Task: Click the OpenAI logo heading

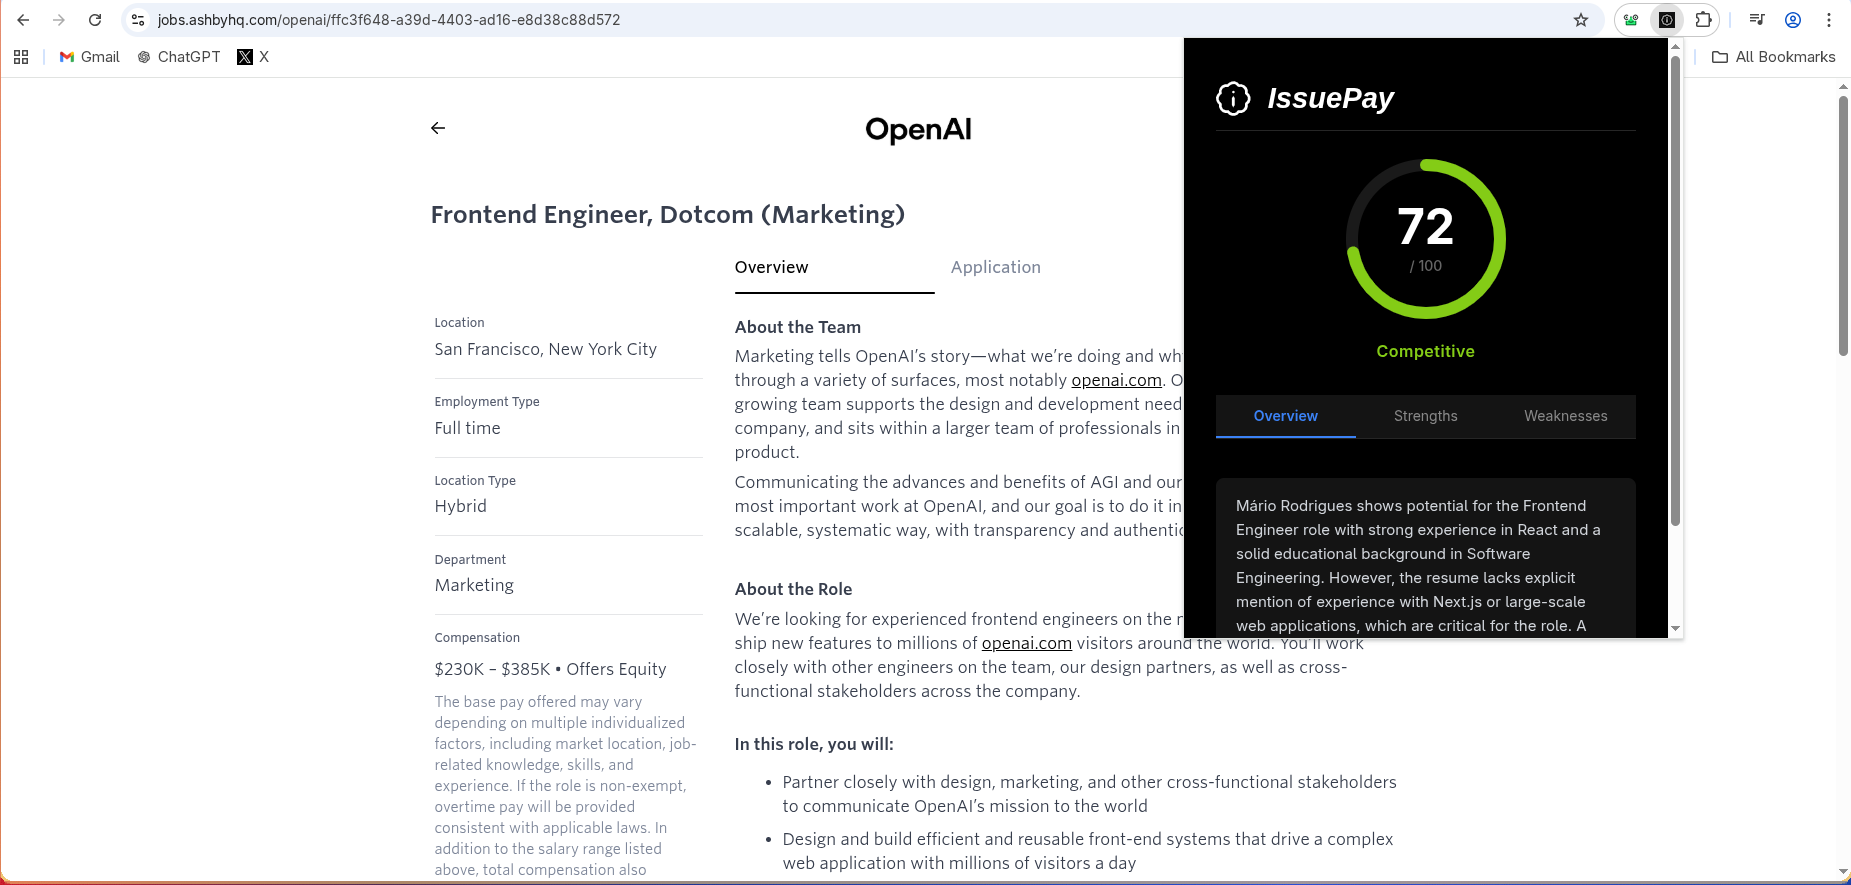Action: click(x=918, y=129)
